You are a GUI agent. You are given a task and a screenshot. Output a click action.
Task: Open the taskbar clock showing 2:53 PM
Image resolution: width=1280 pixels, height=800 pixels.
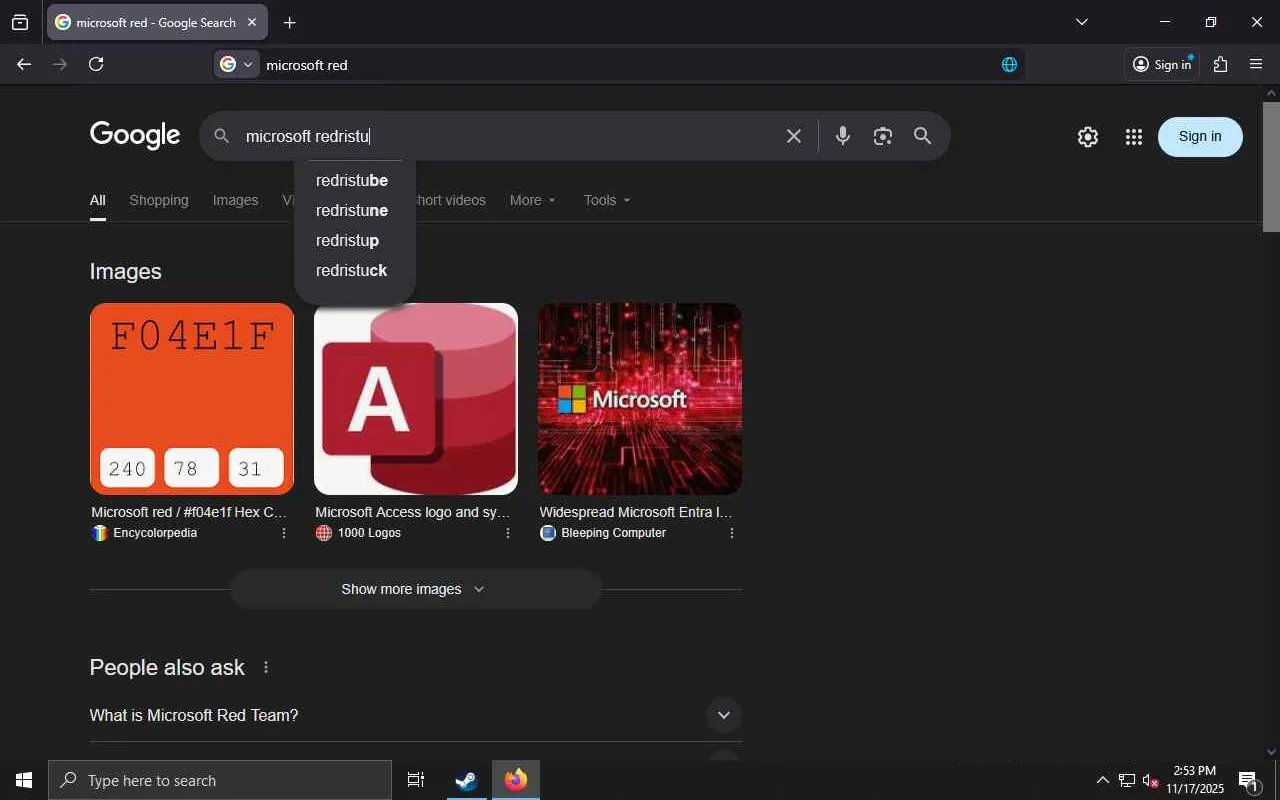pos(1195,780)
